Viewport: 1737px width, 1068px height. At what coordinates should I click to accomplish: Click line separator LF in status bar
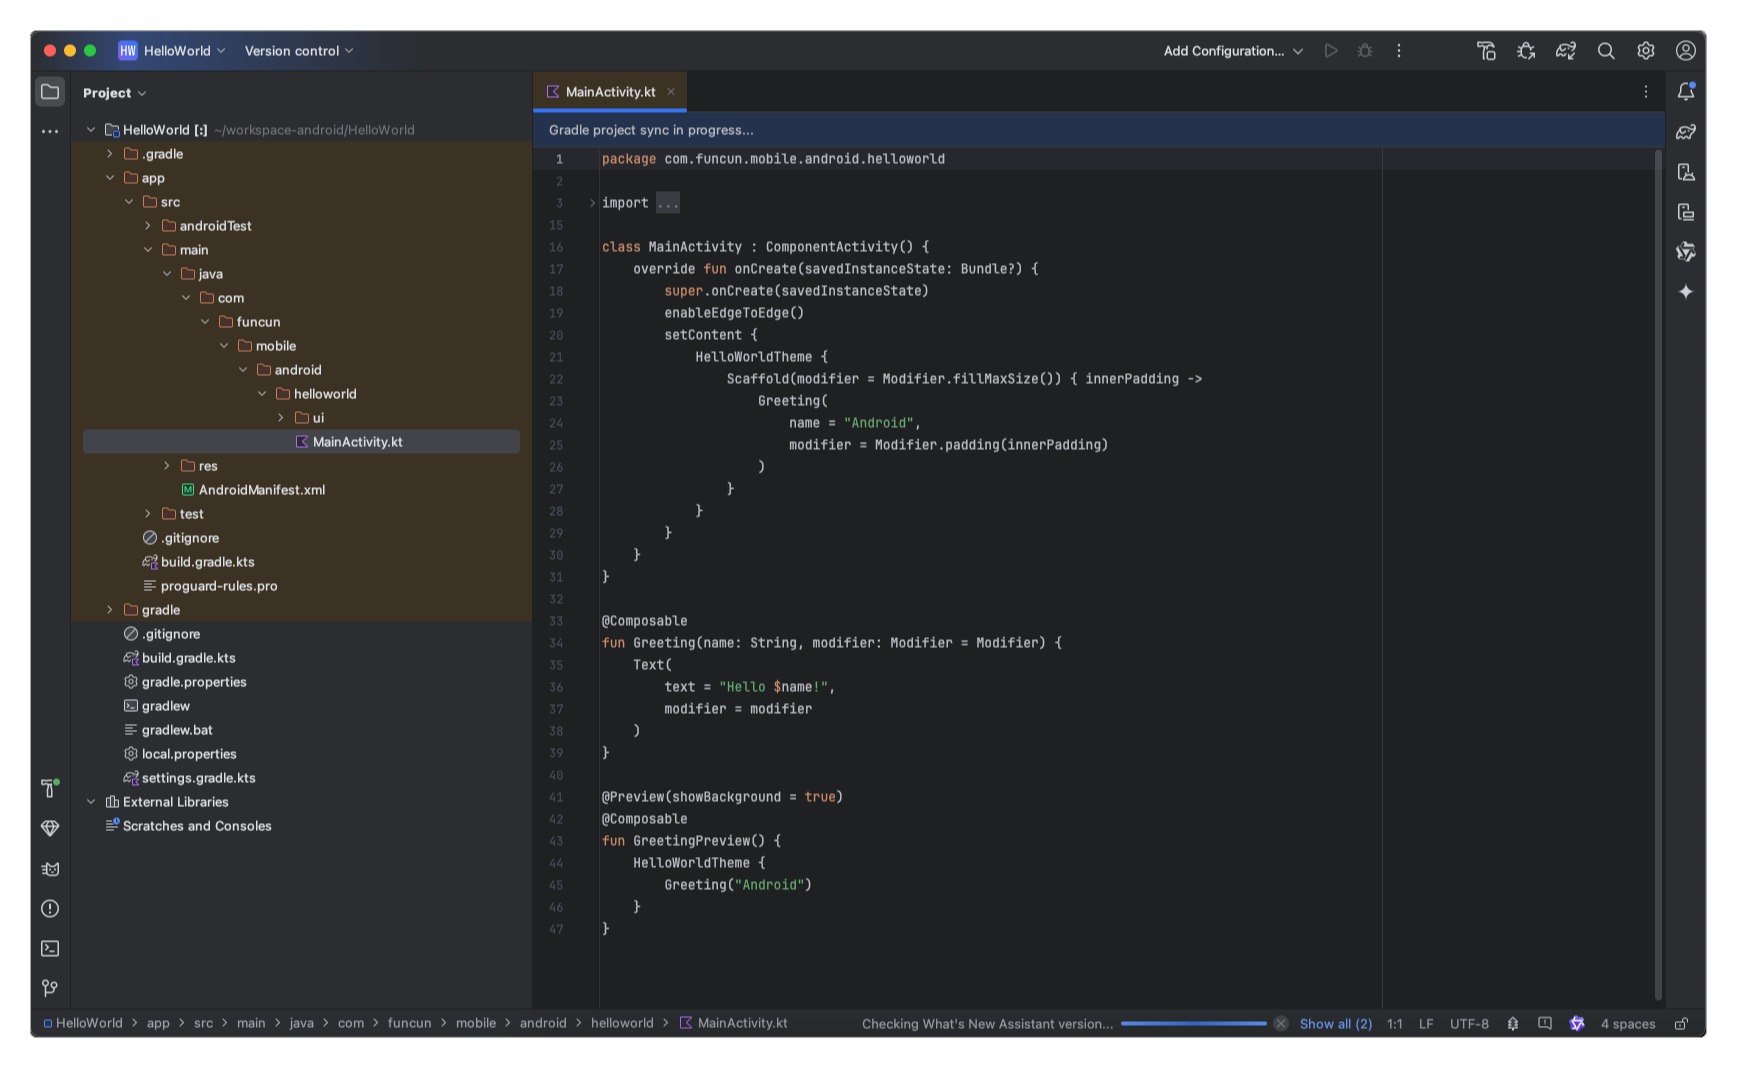(1426, 1024)
